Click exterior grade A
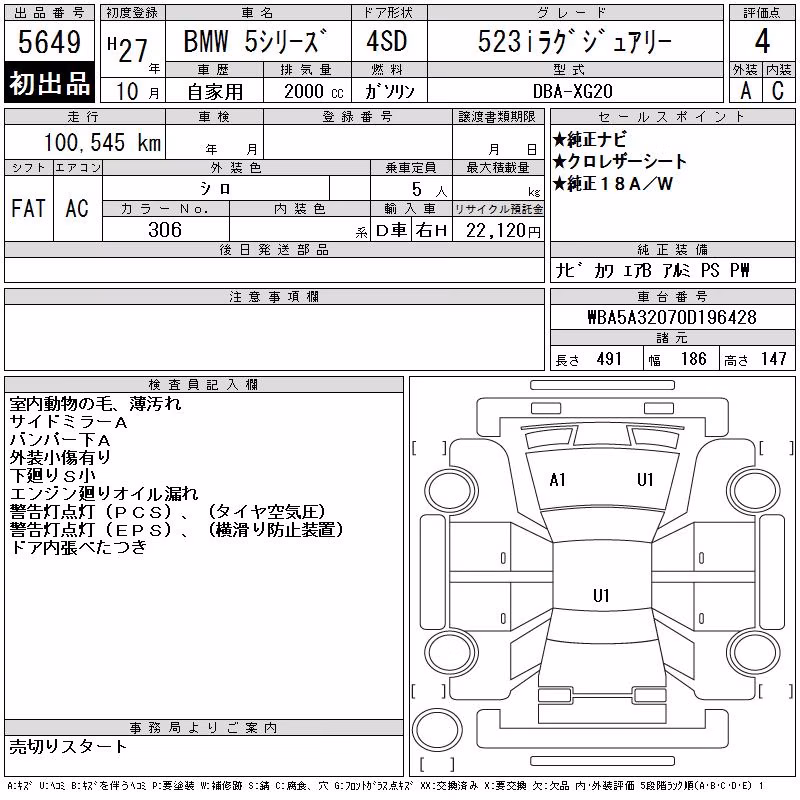800x800 pixels. pyautogui.click(x=746, y=91)
